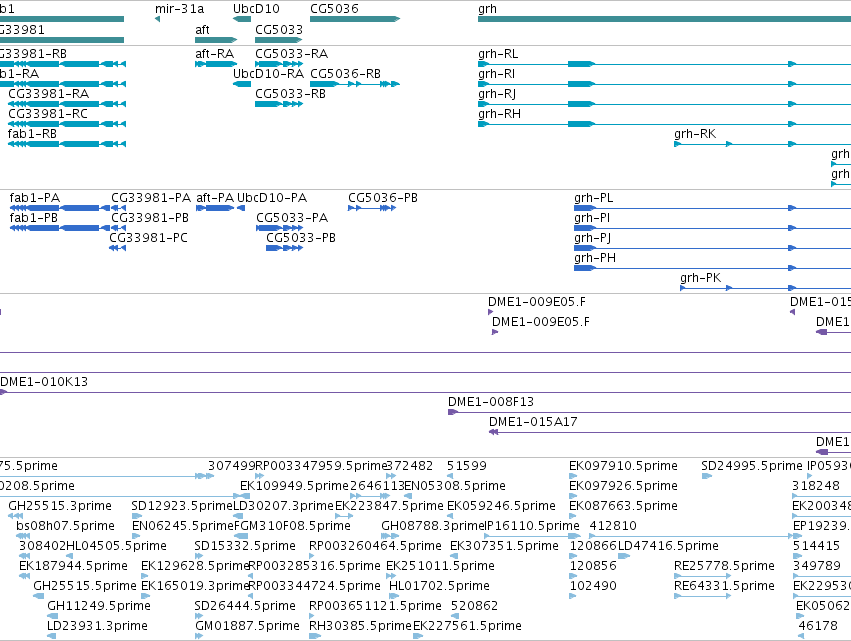
Task: Click EST feature 412810
Action: tap(689, 537)
